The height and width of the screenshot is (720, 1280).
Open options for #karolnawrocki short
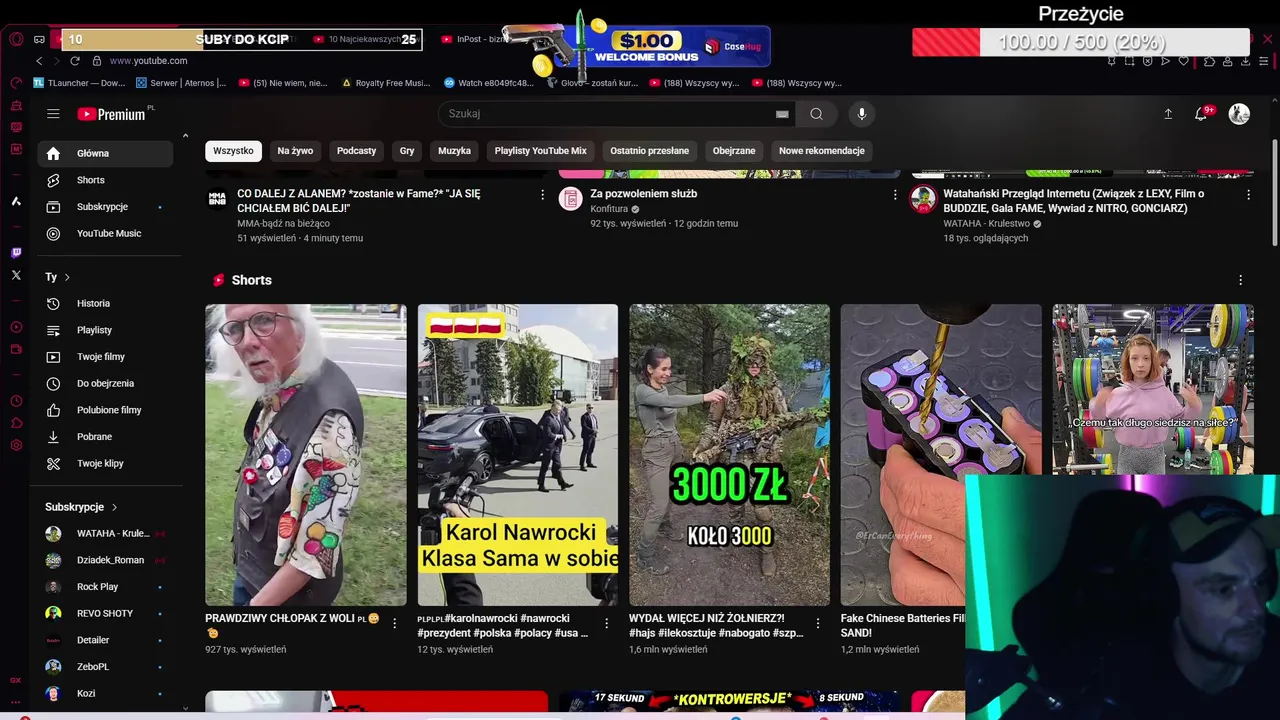click(x=607, y=623)
